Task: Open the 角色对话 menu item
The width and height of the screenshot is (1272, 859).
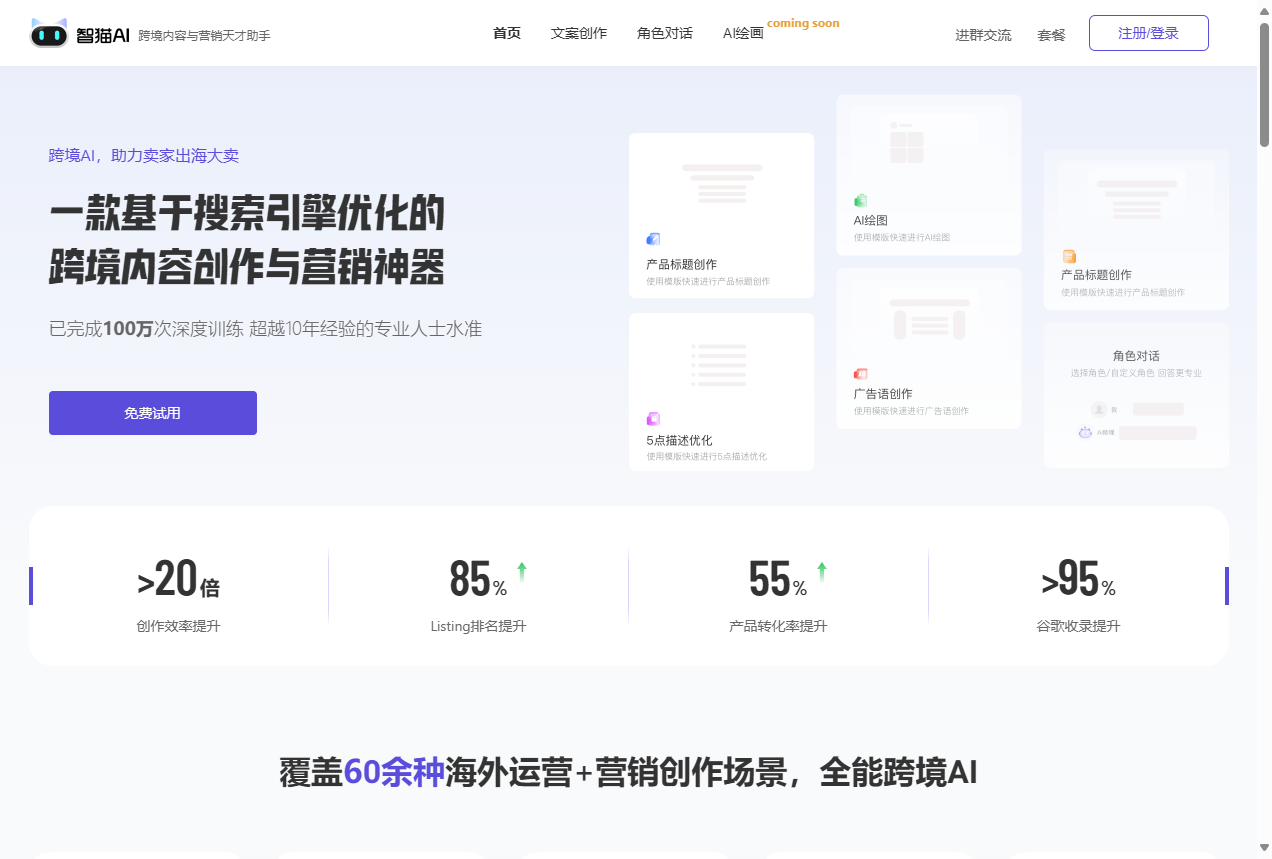Action: point(664,33)
